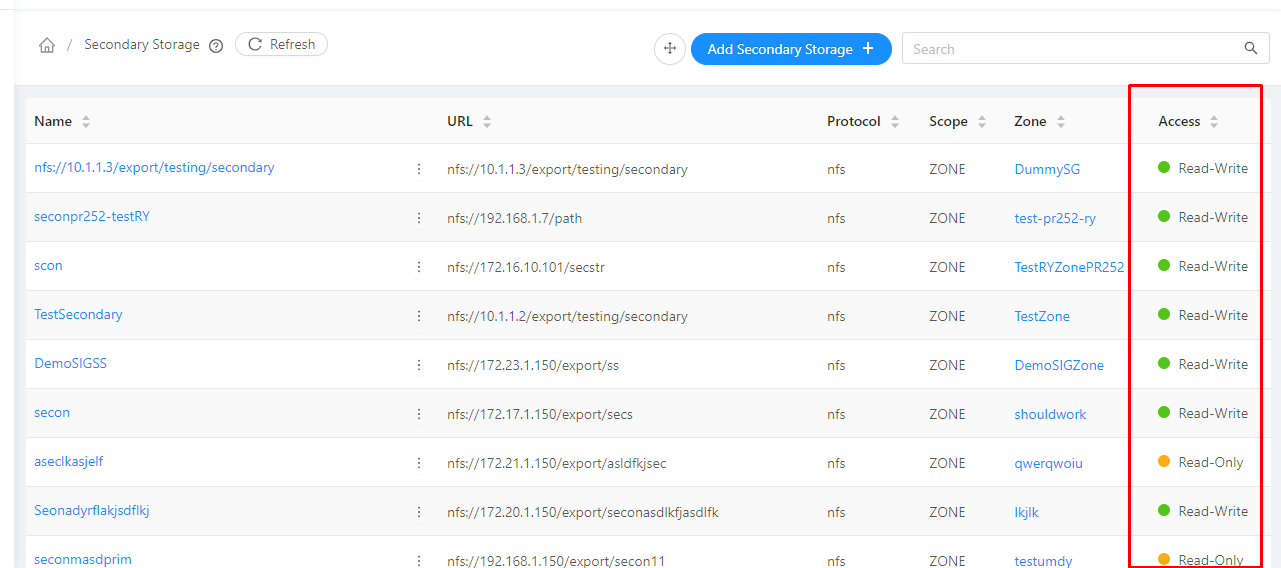Open three-dot menu for secon row
The height and width of the screenshot is (568, 1281).
419,414
